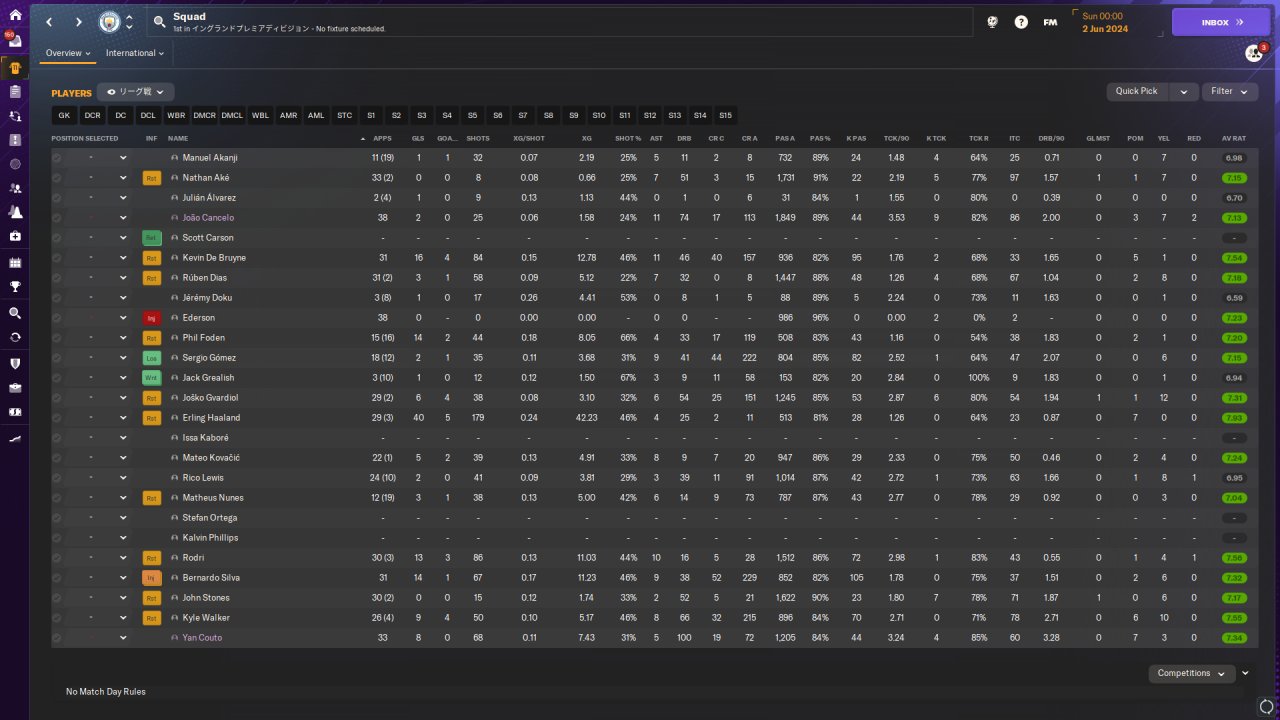Select the DMCL position tab
Viewport: 1280px width, 720px height.
232,116
